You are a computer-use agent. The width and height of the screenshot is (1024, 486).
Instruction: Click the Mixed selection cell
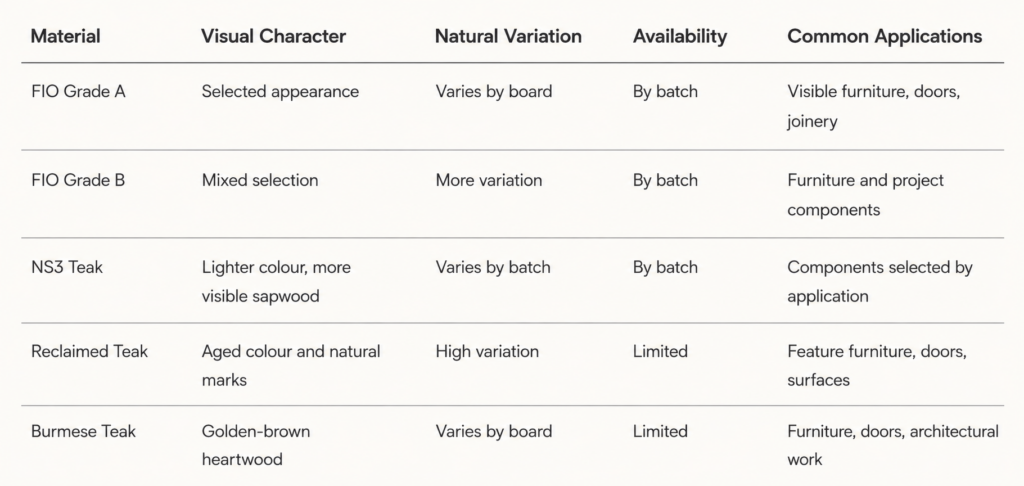(x=260, y=180)
